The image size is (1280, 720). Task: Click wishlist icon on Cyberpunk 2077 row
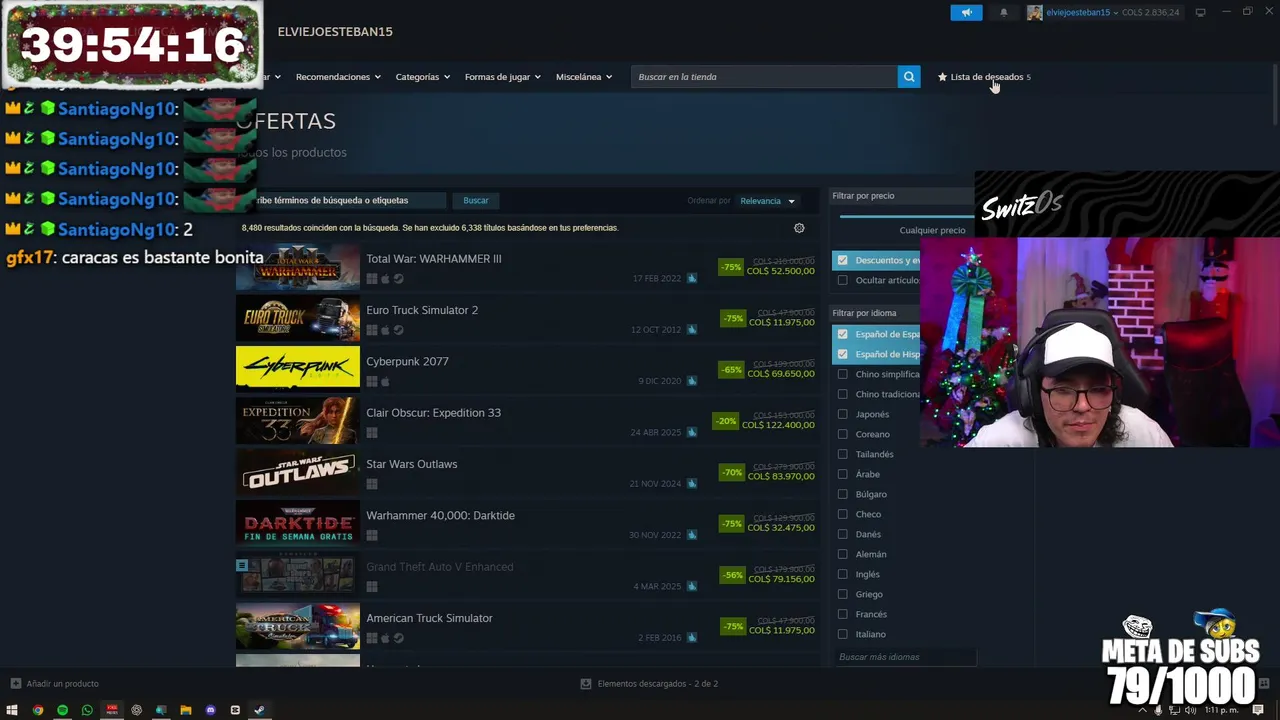(691, 381)
